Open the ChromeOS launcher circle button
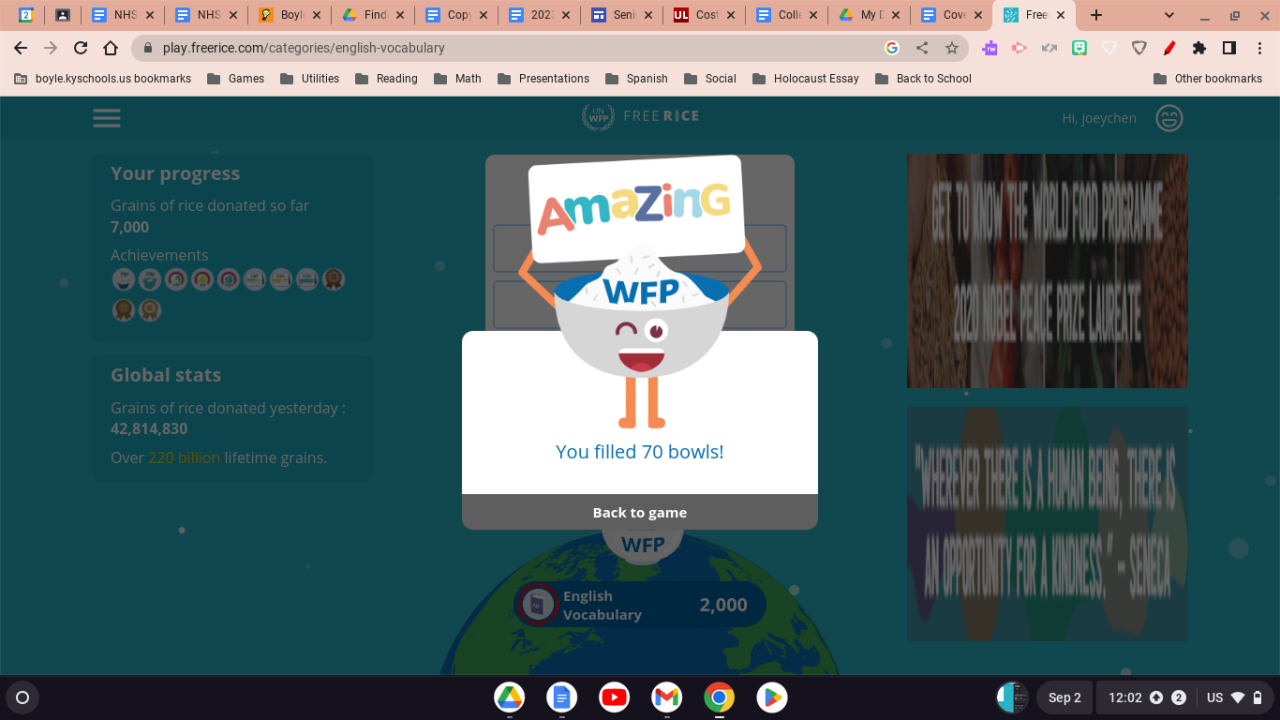Viewport: 1280px width, 720px height. click(23, 697)
